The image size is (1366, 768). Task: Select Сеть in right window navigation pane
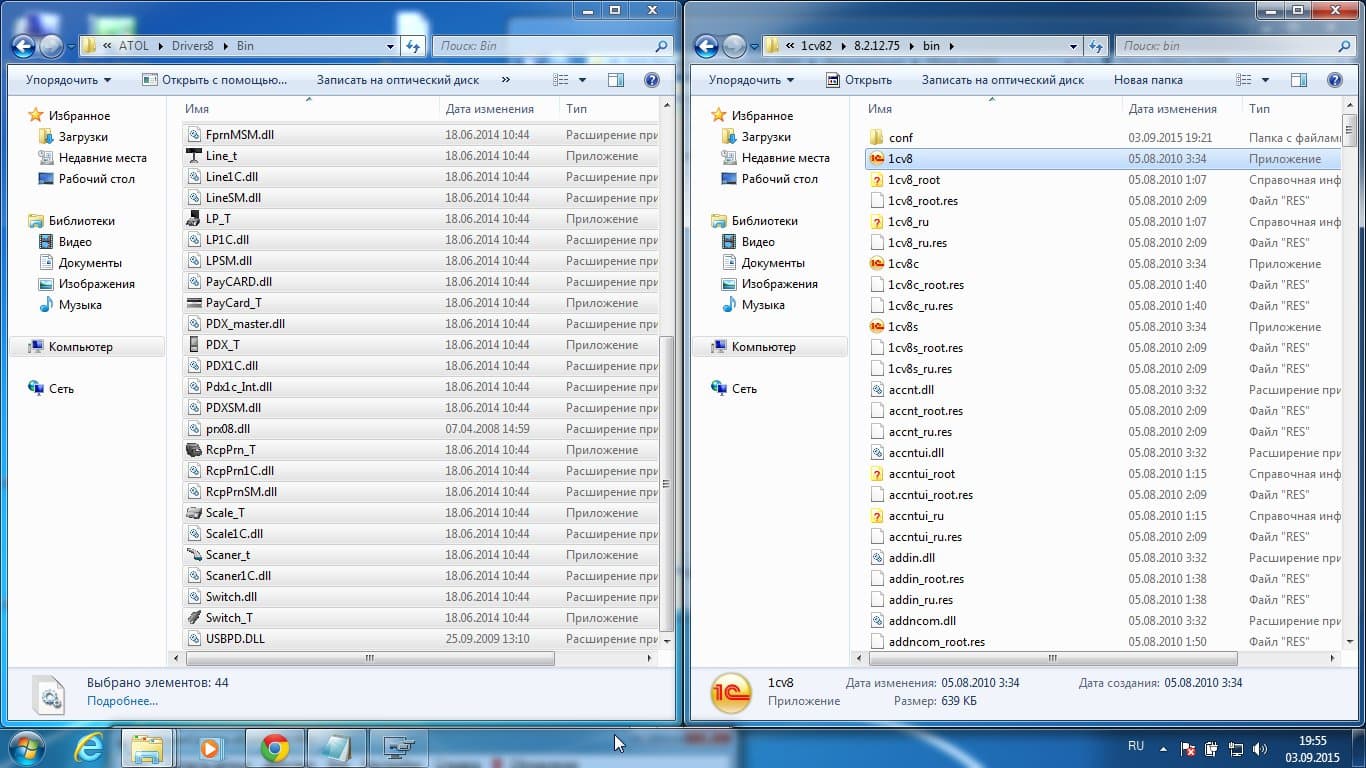tap(744, 389)
